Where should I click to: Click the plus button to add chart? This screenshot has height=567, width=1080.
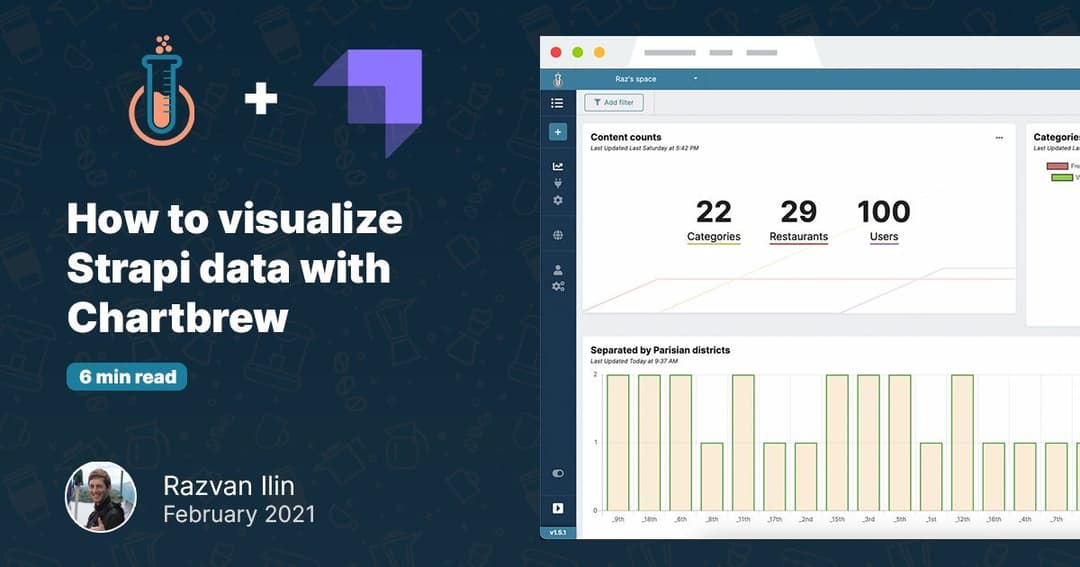(x=558, y=132)
